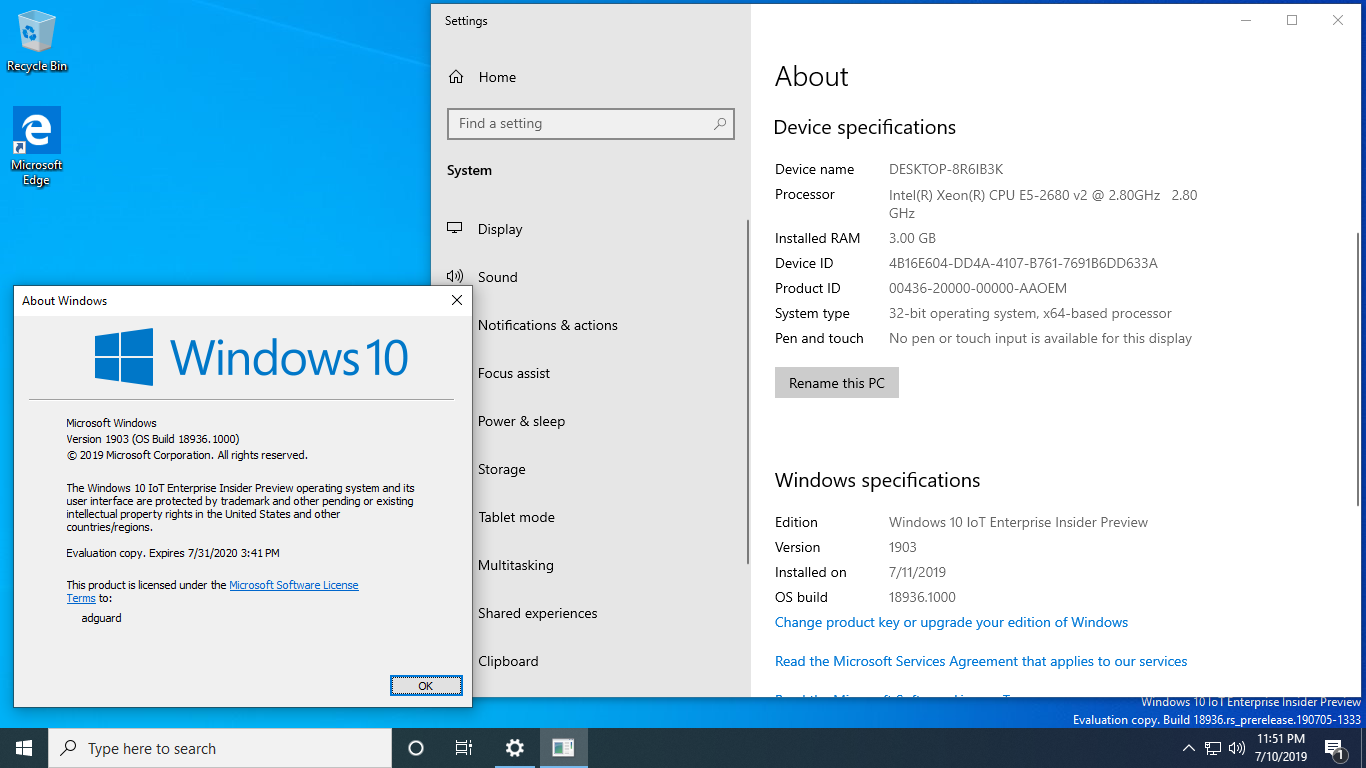Click licensee name adguard in About Windows
1366x768 pixels.
(101, 618)
